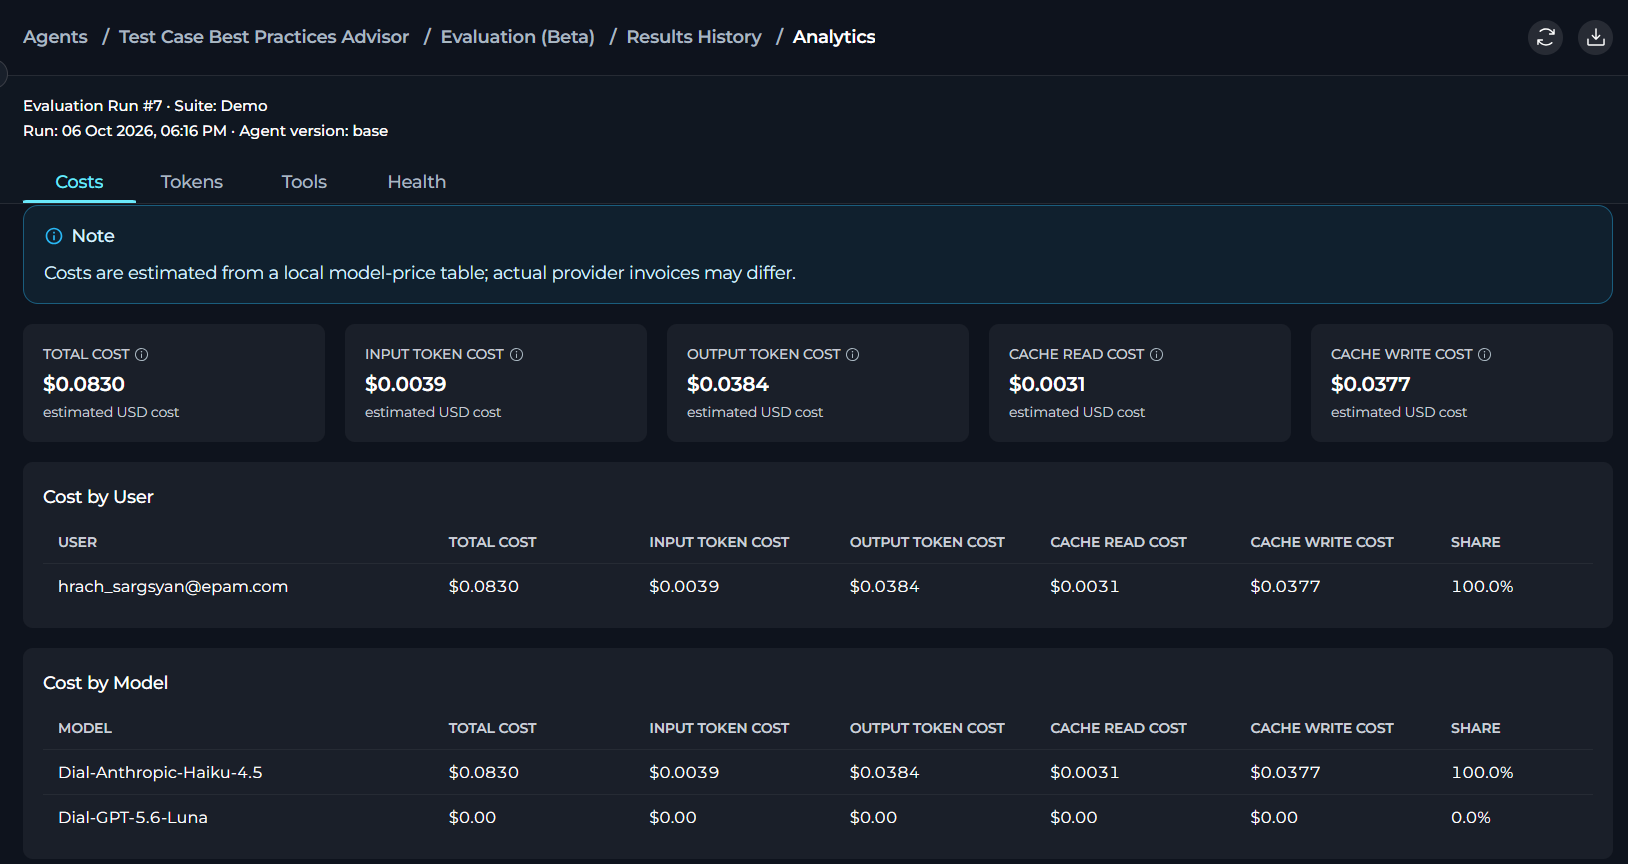1628x864 pixels.
Task: Click the Dial-Anthropic-Haiku-4.5 model row
Action: (817, 772)
